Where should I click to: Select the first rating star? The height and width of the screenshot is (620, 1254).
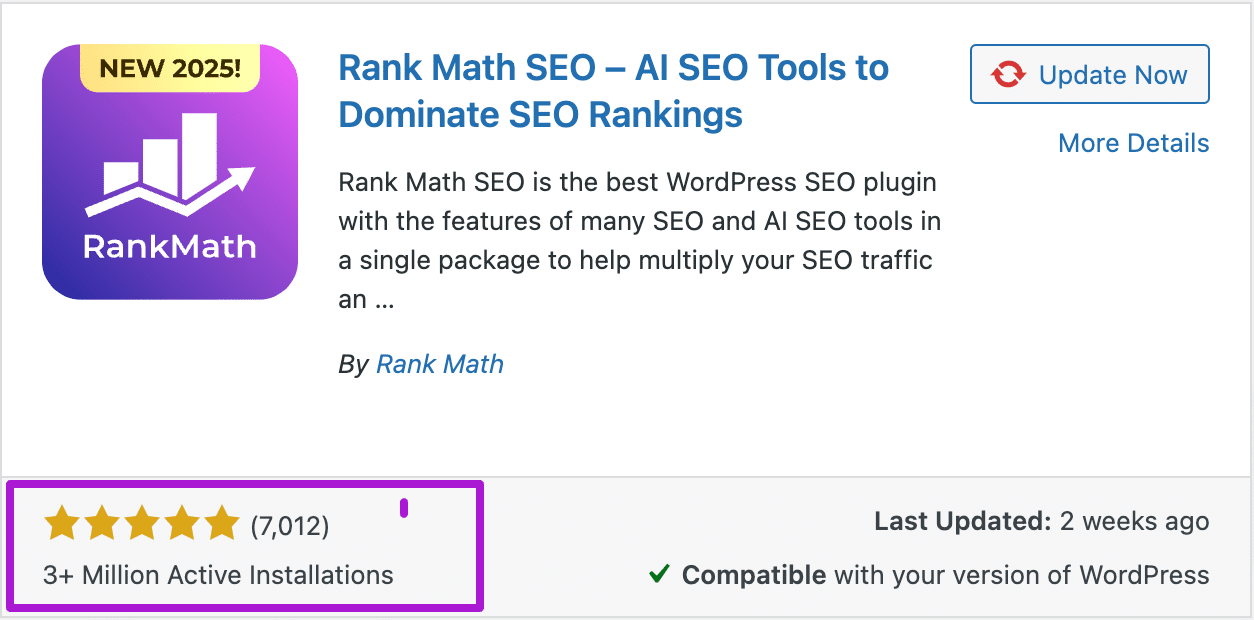click(62, 522)
